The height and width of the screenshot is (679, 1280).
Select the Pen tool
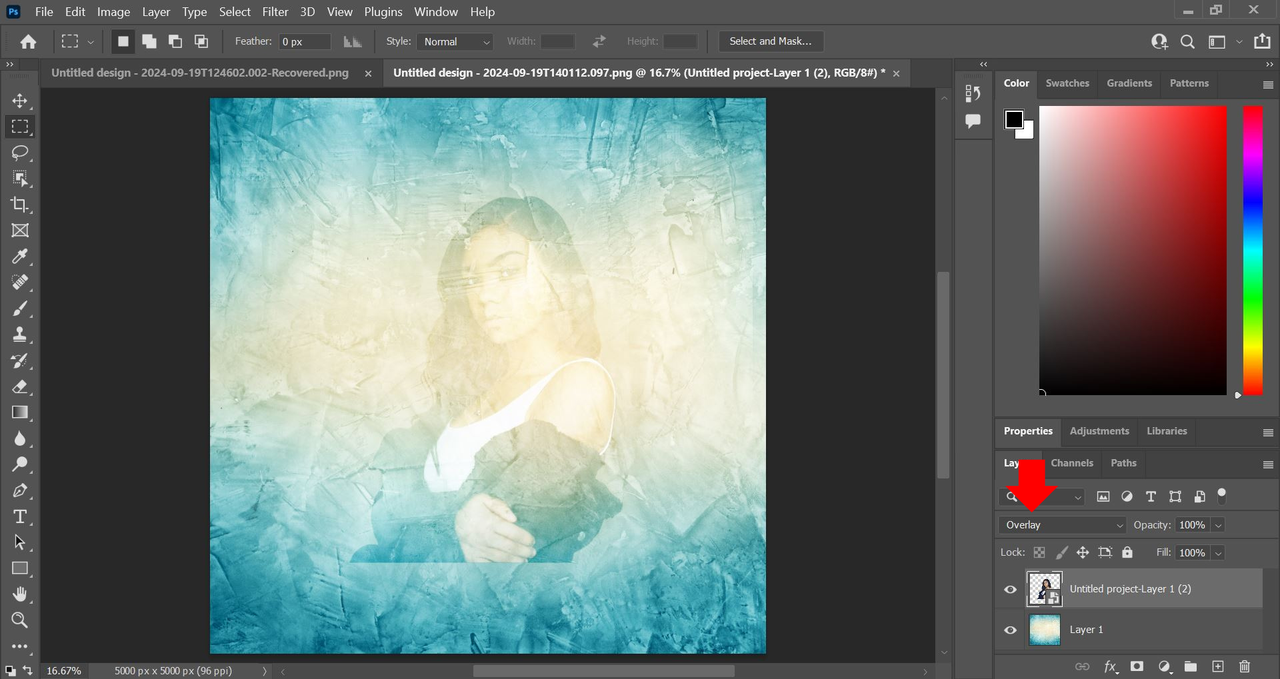(19, 491)
